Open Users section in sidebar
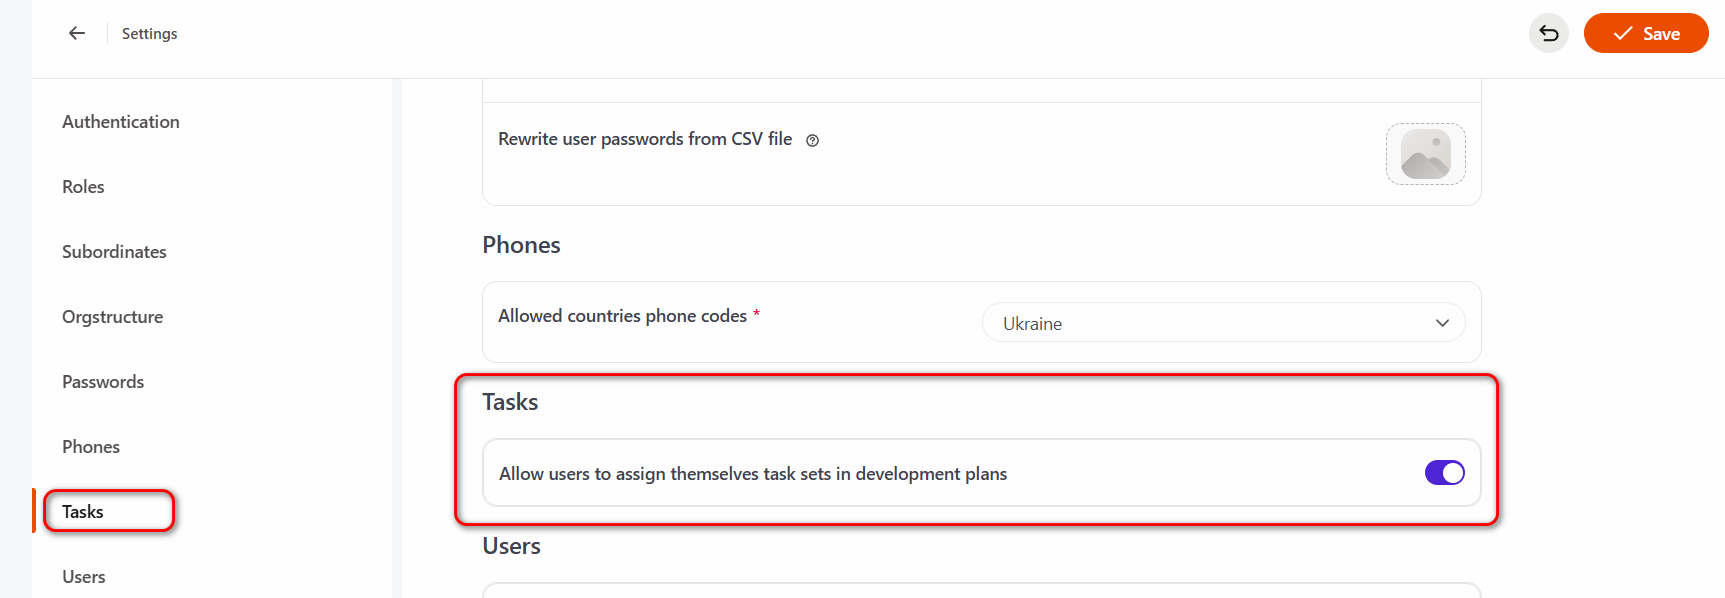Screen dimensions: 1725x598 (84, 577)
